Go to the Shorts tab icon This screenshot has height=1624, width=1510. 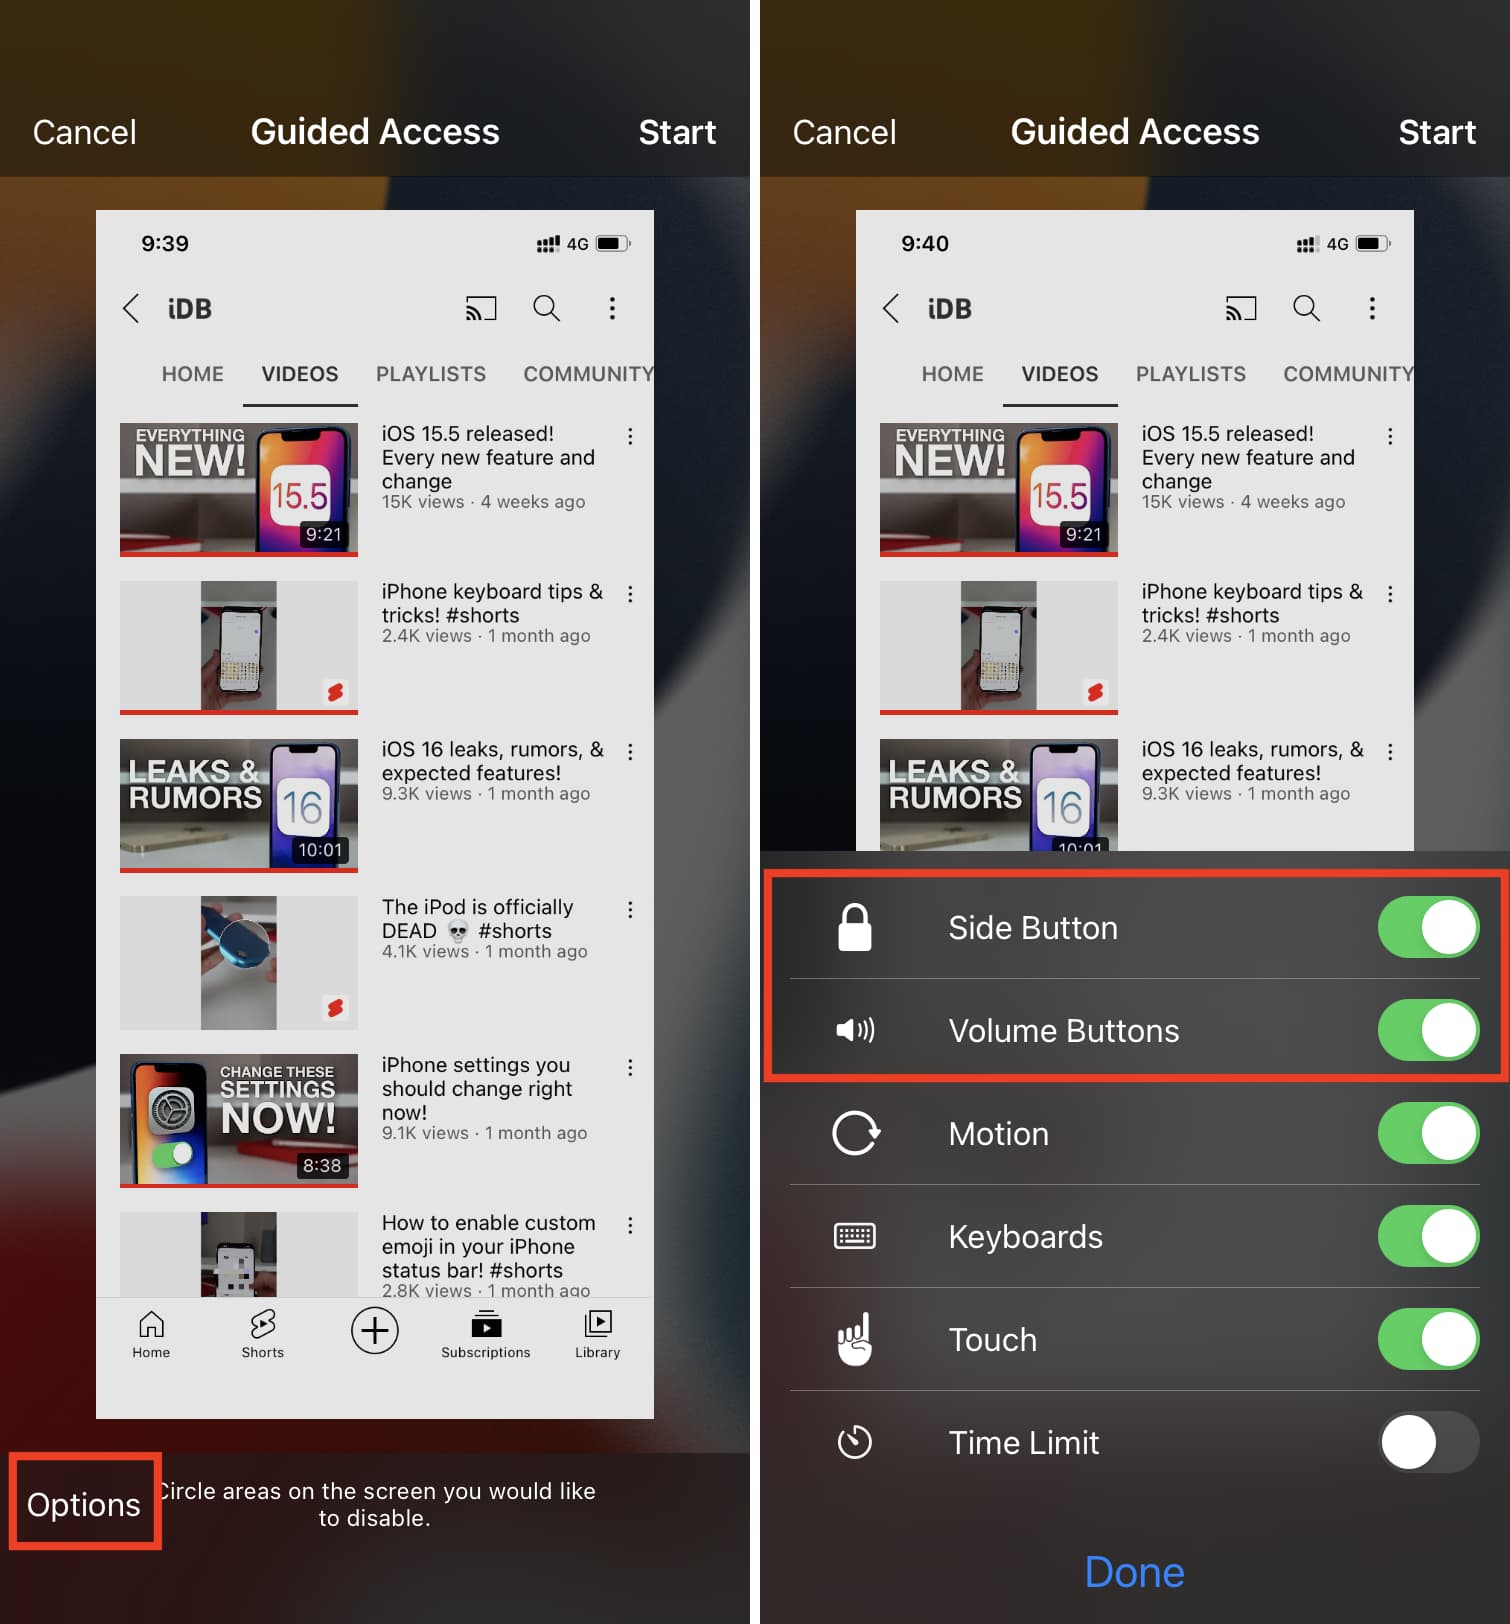263,1334
